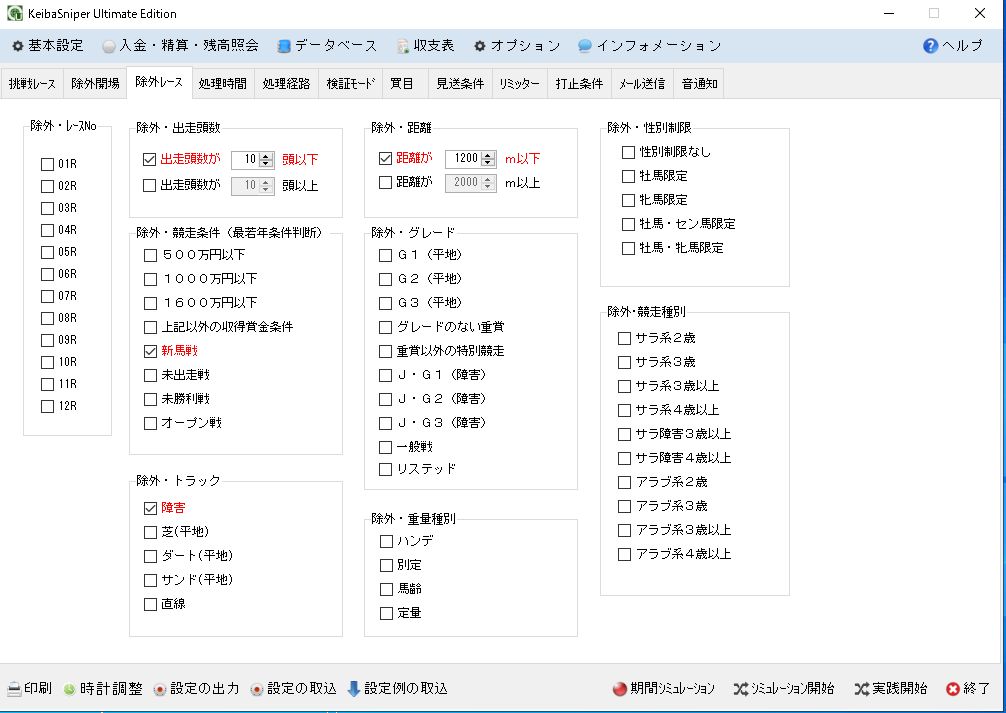
Task: Check the リステッド grade checkbox
Action: tap(385, 470)
